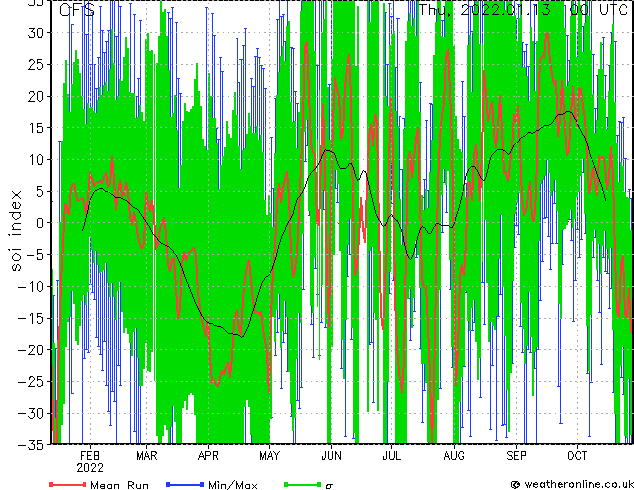Click the y-axis value 15
634x490 pixels.
pos(36,128)
